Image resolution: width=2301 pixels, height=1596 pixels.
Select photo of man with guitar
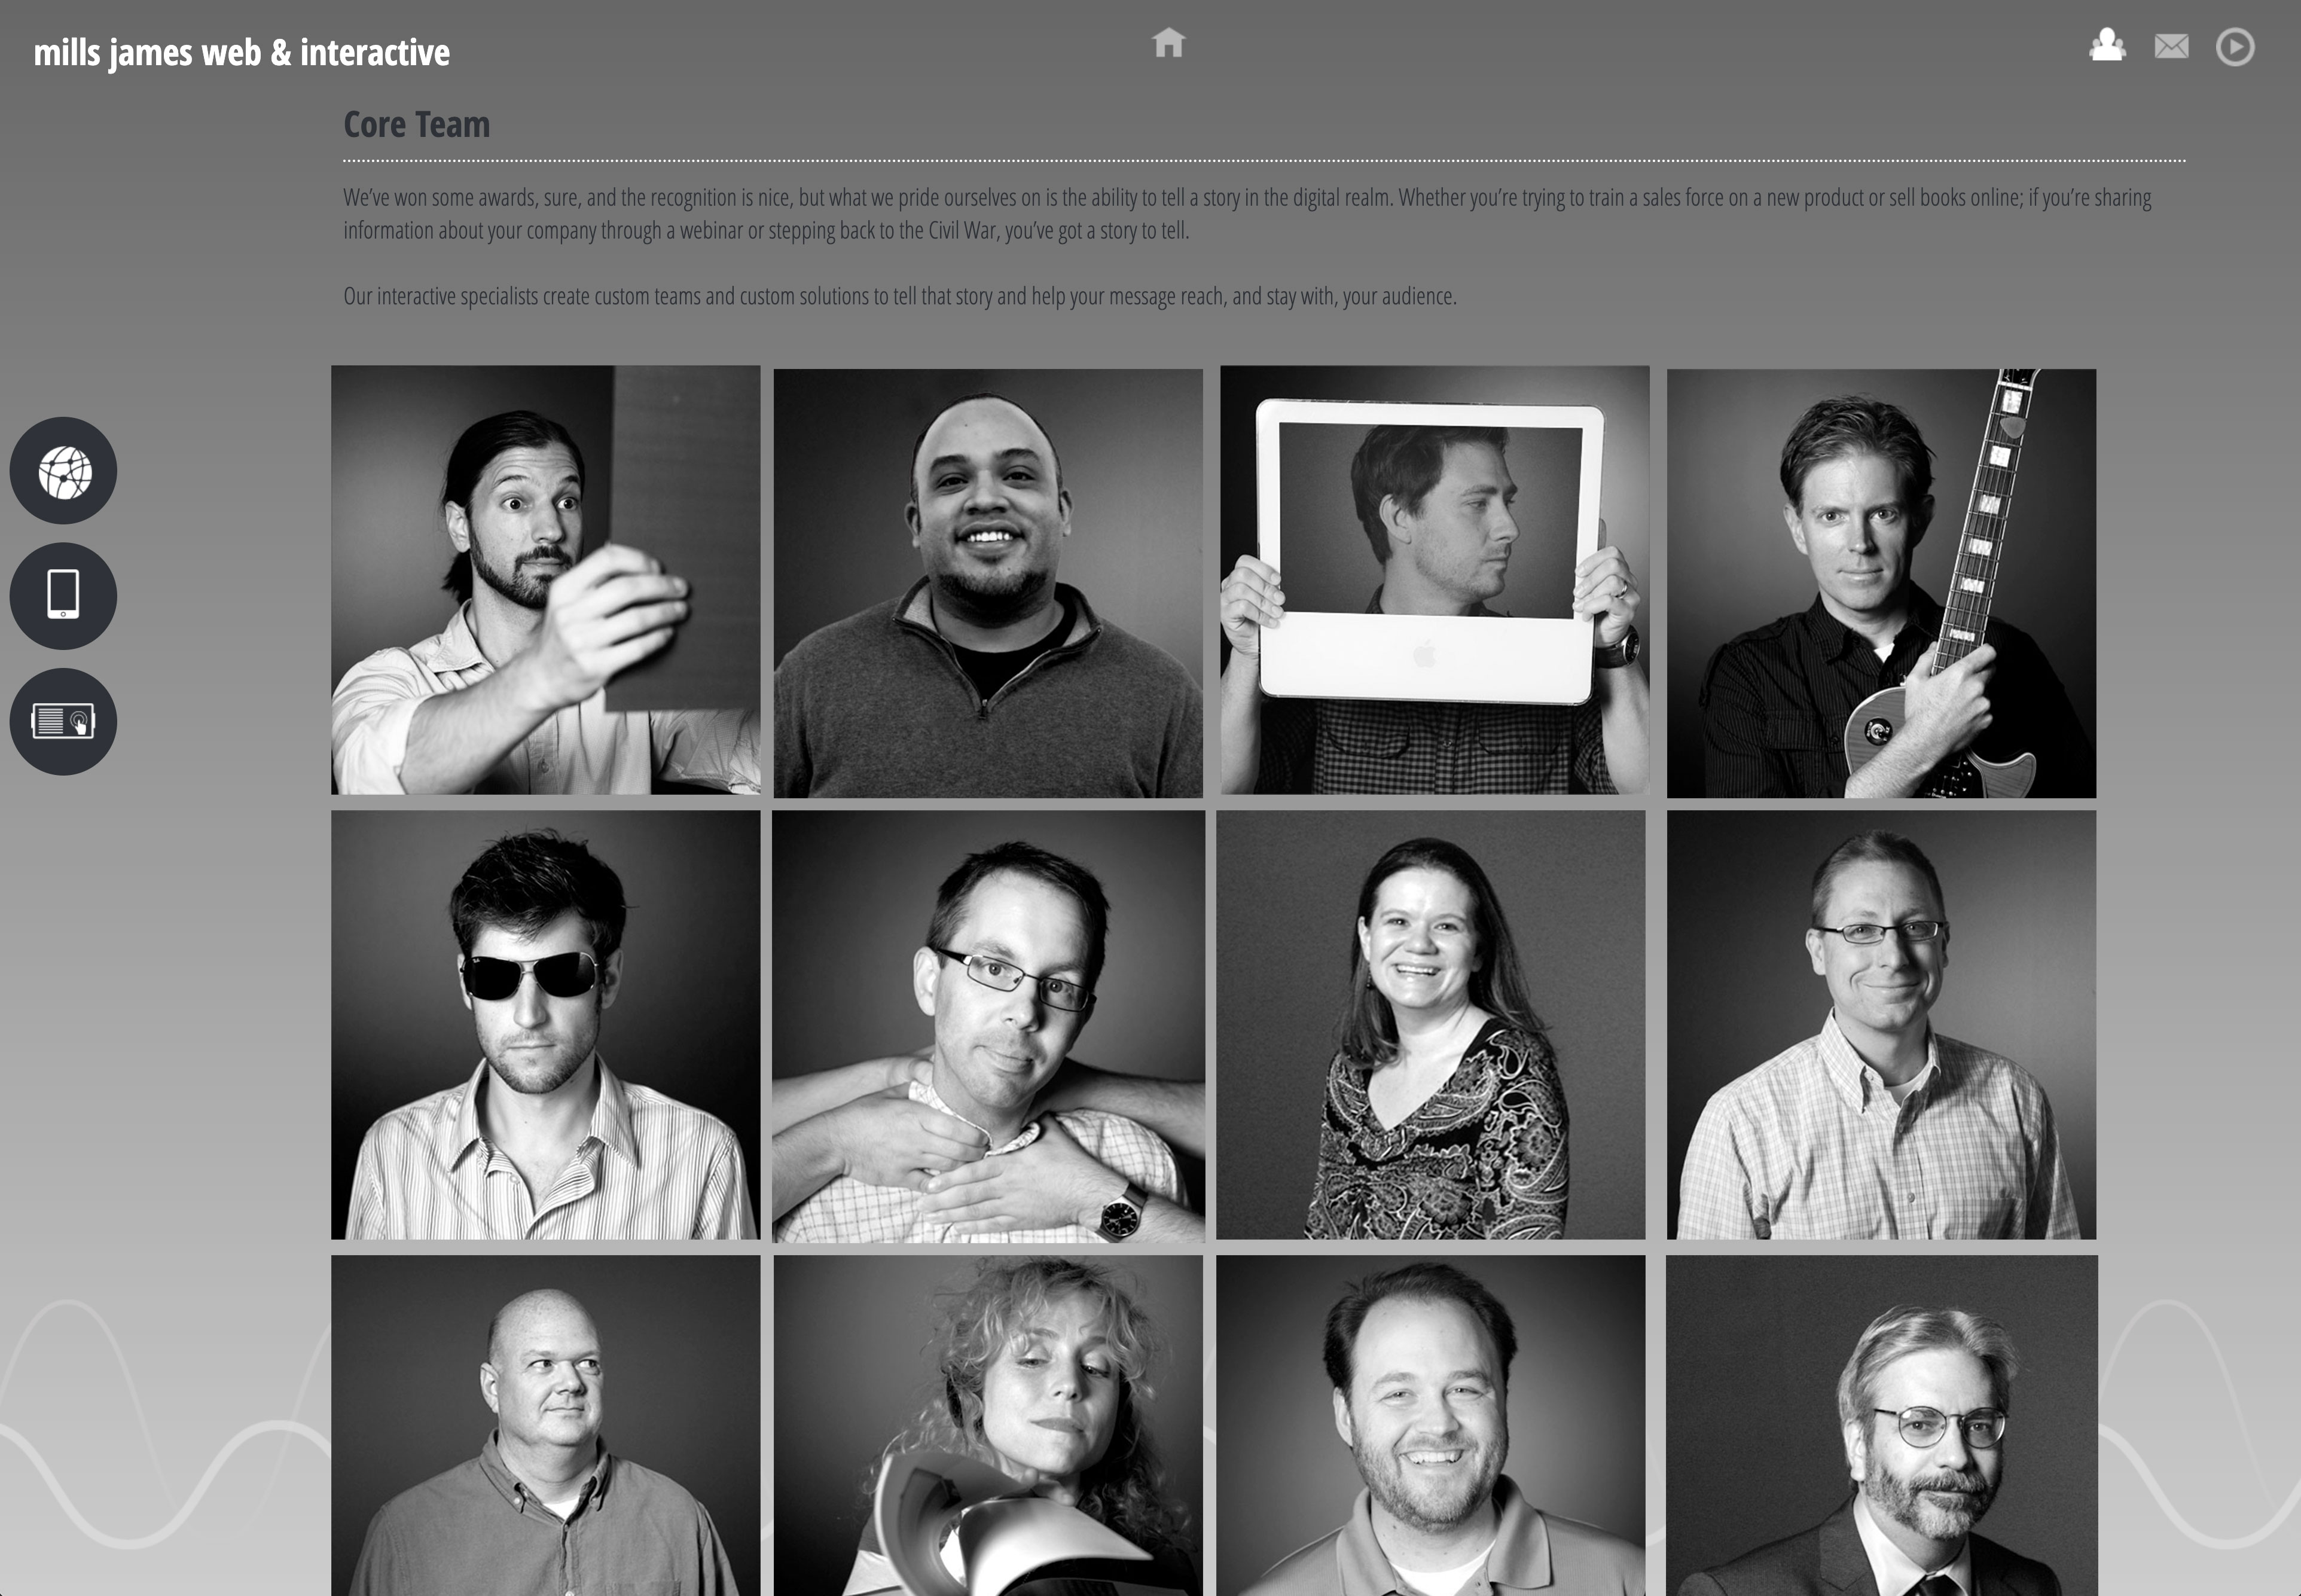(1881, 583)
